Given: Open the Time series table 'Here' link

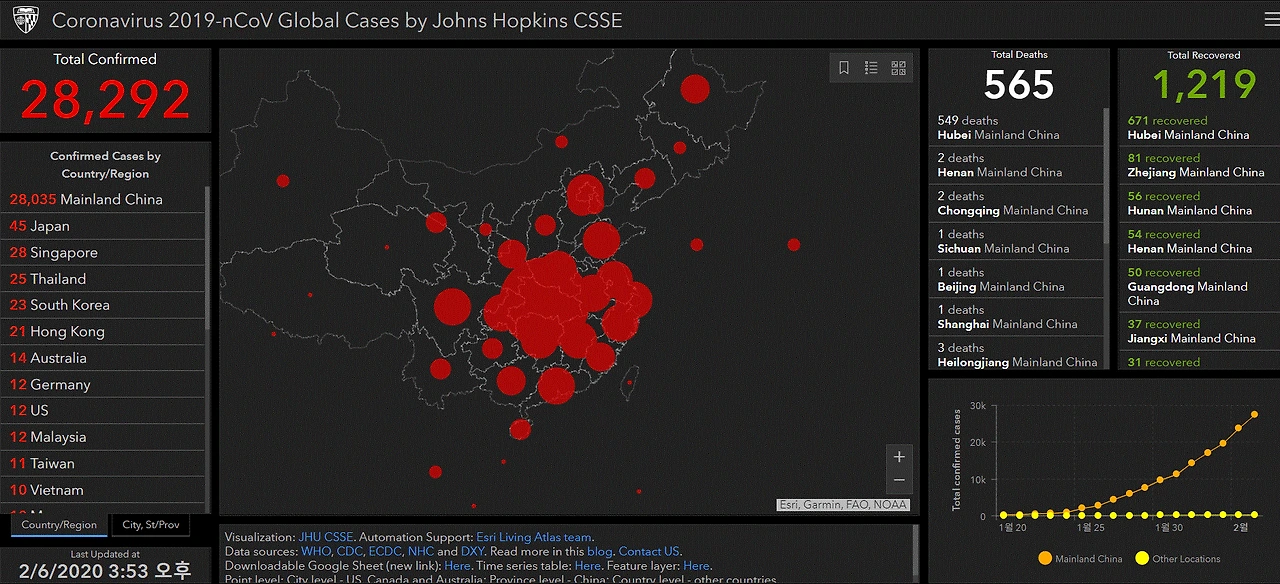Looking at the screenshot, I should coord(588,566).
